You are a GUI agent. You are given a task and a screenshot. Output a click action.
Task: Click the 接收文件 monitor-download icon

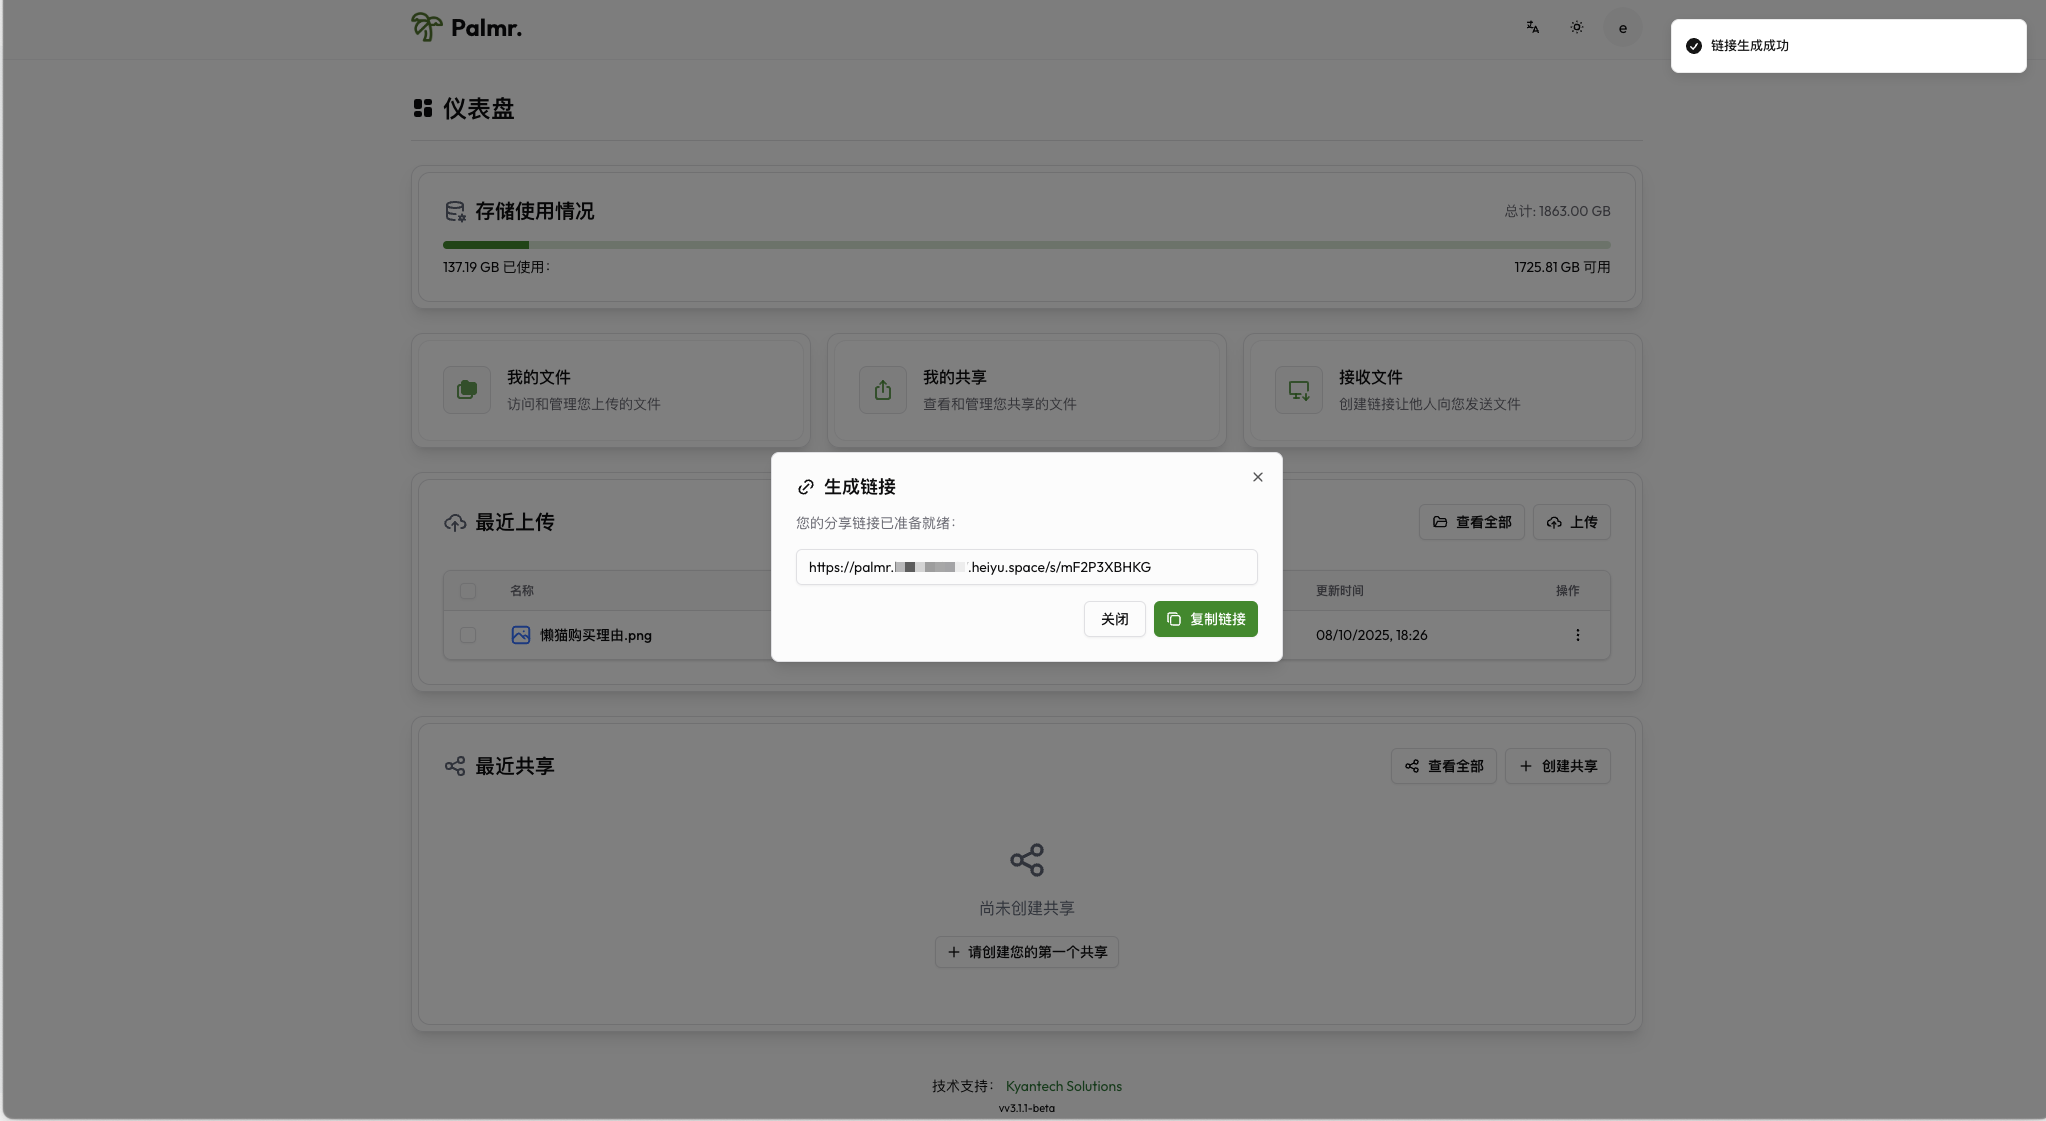(1299, 390)
